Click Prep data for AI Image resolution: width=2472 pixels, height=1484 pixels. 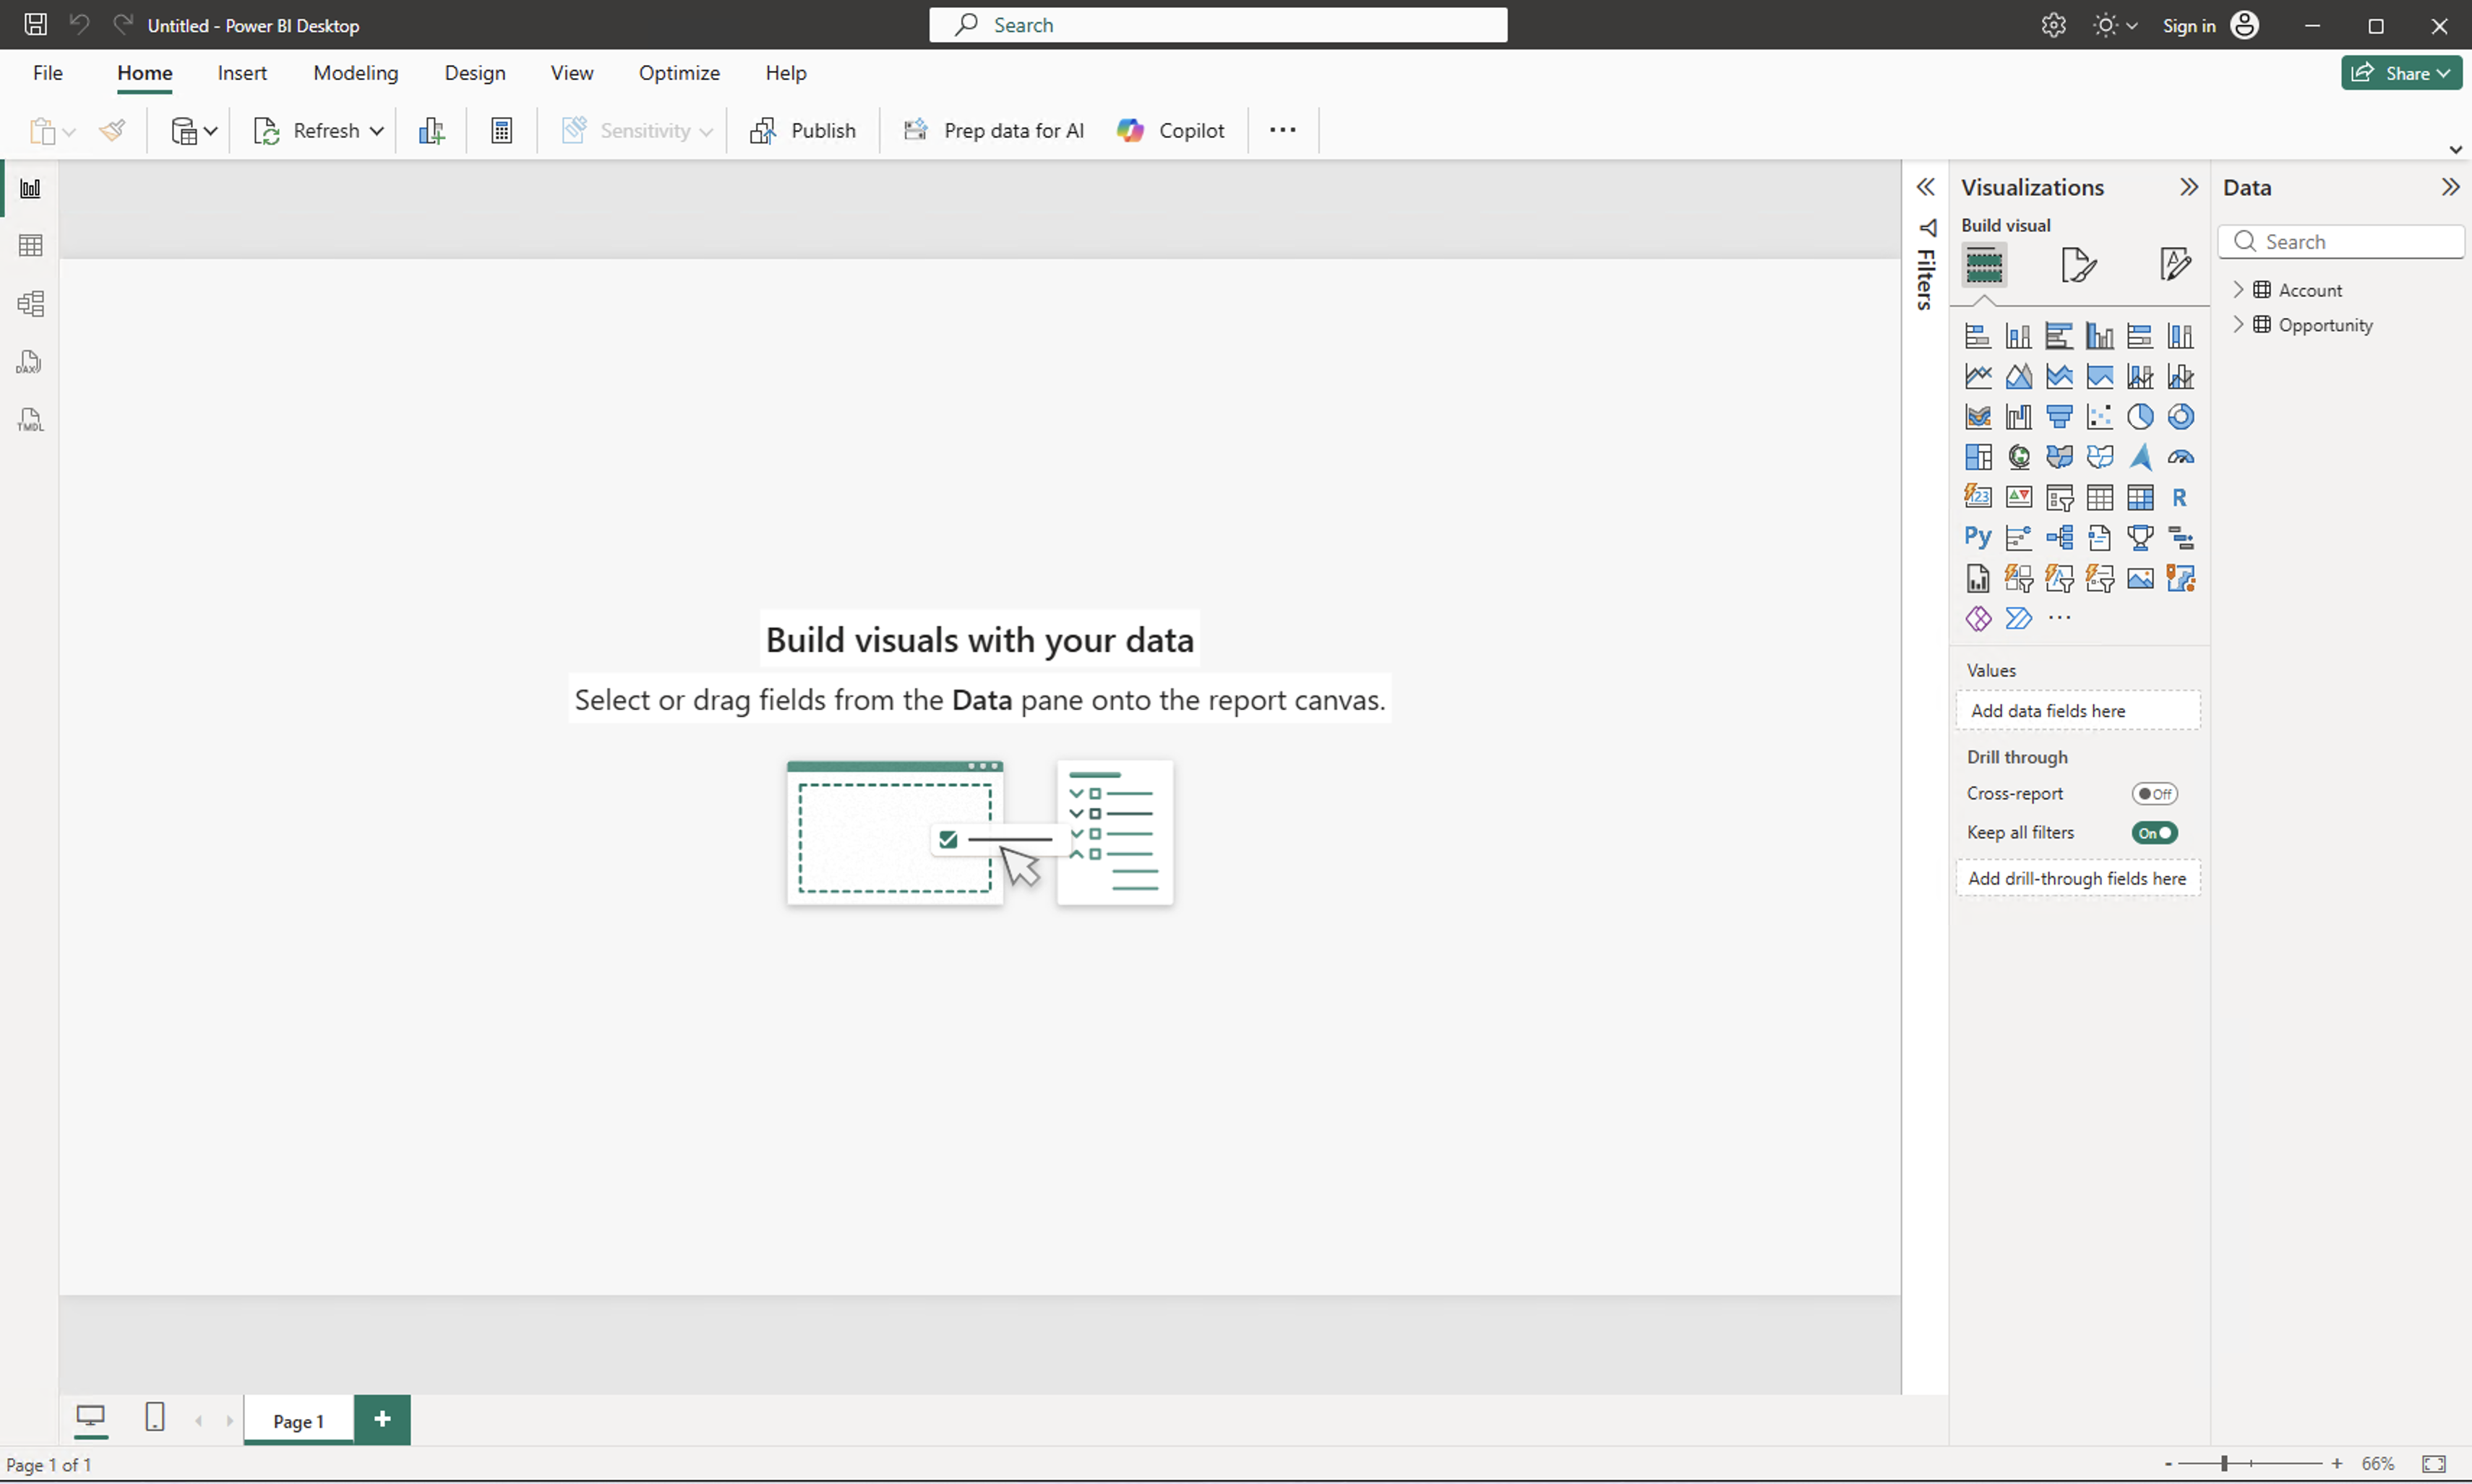[994, 131]
